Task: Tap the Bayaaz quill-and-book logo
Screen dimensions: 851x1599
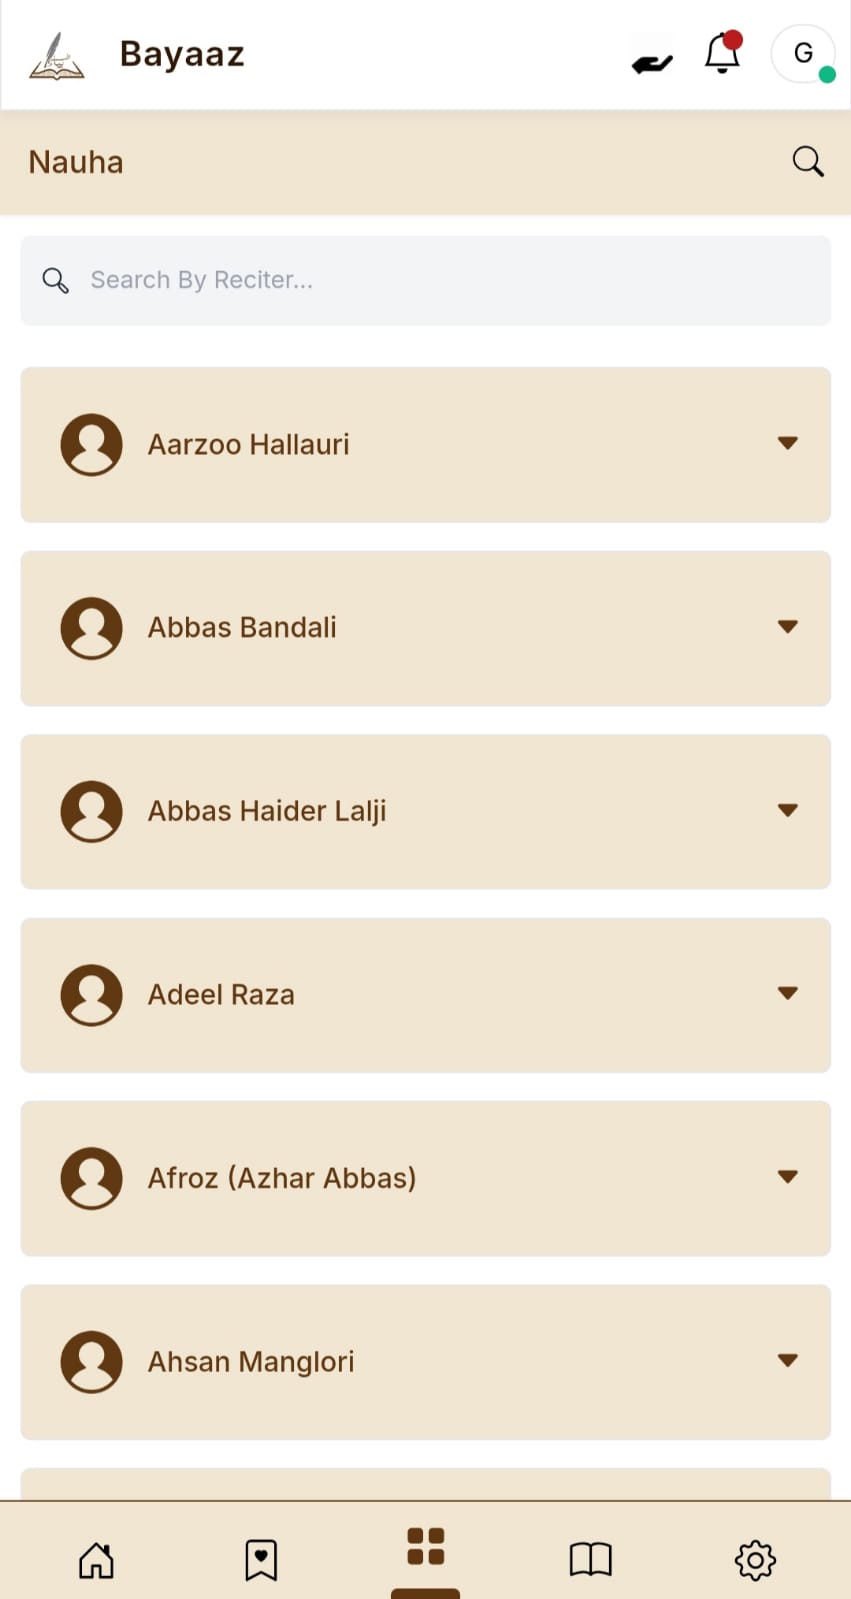Action: [x=57, y=56]
